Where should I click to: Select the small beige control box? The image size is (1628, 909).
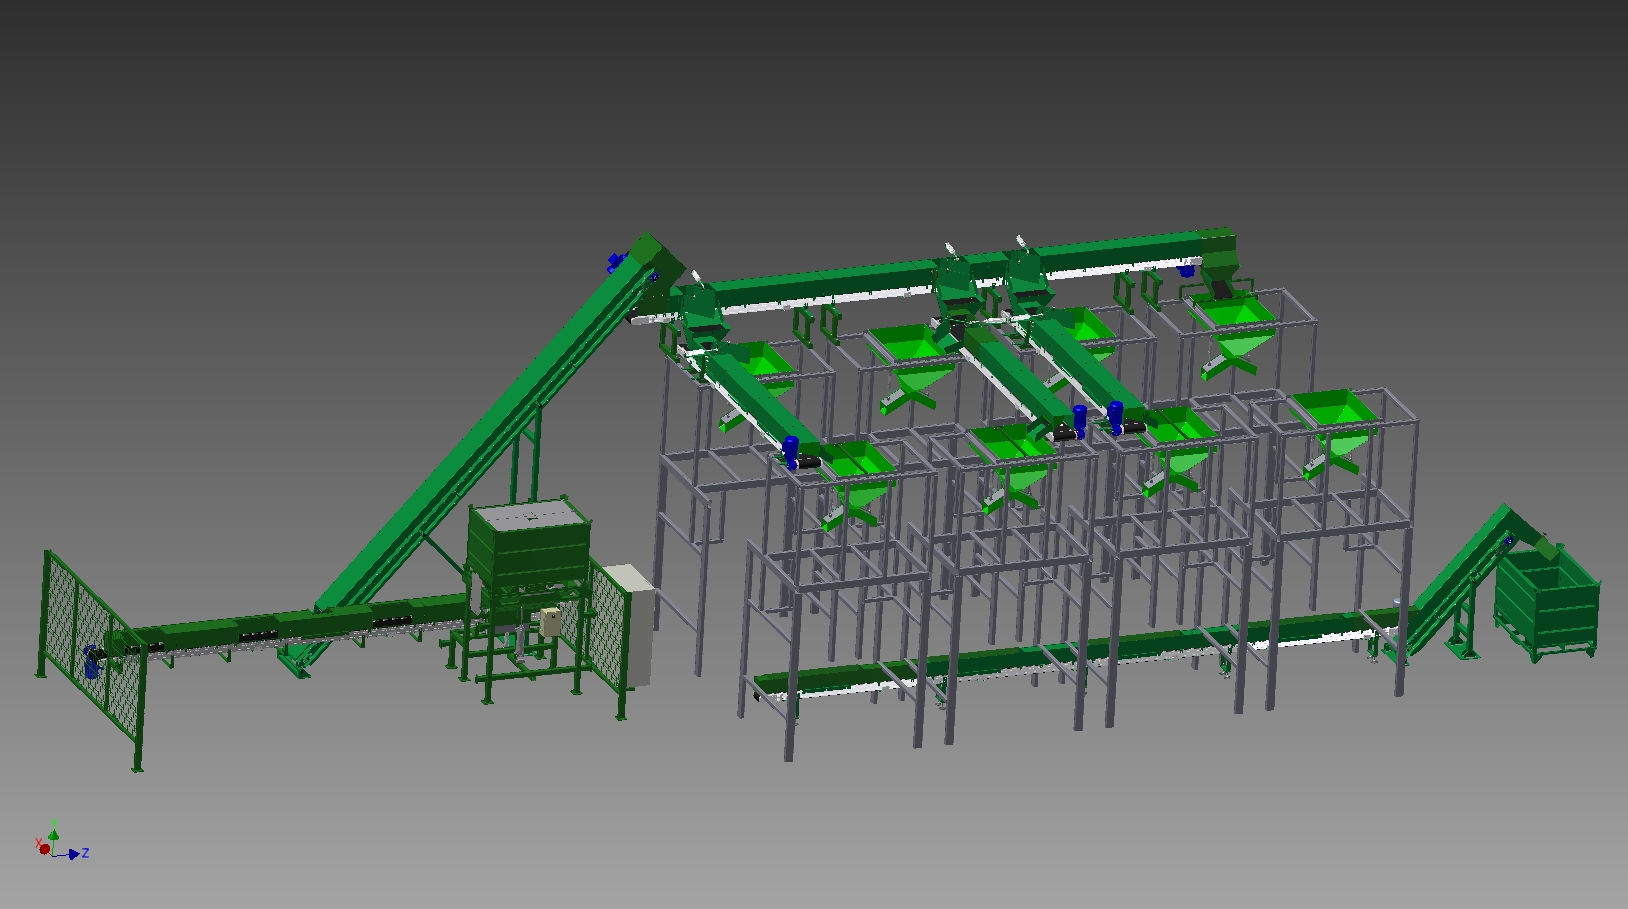click(551, 622)
